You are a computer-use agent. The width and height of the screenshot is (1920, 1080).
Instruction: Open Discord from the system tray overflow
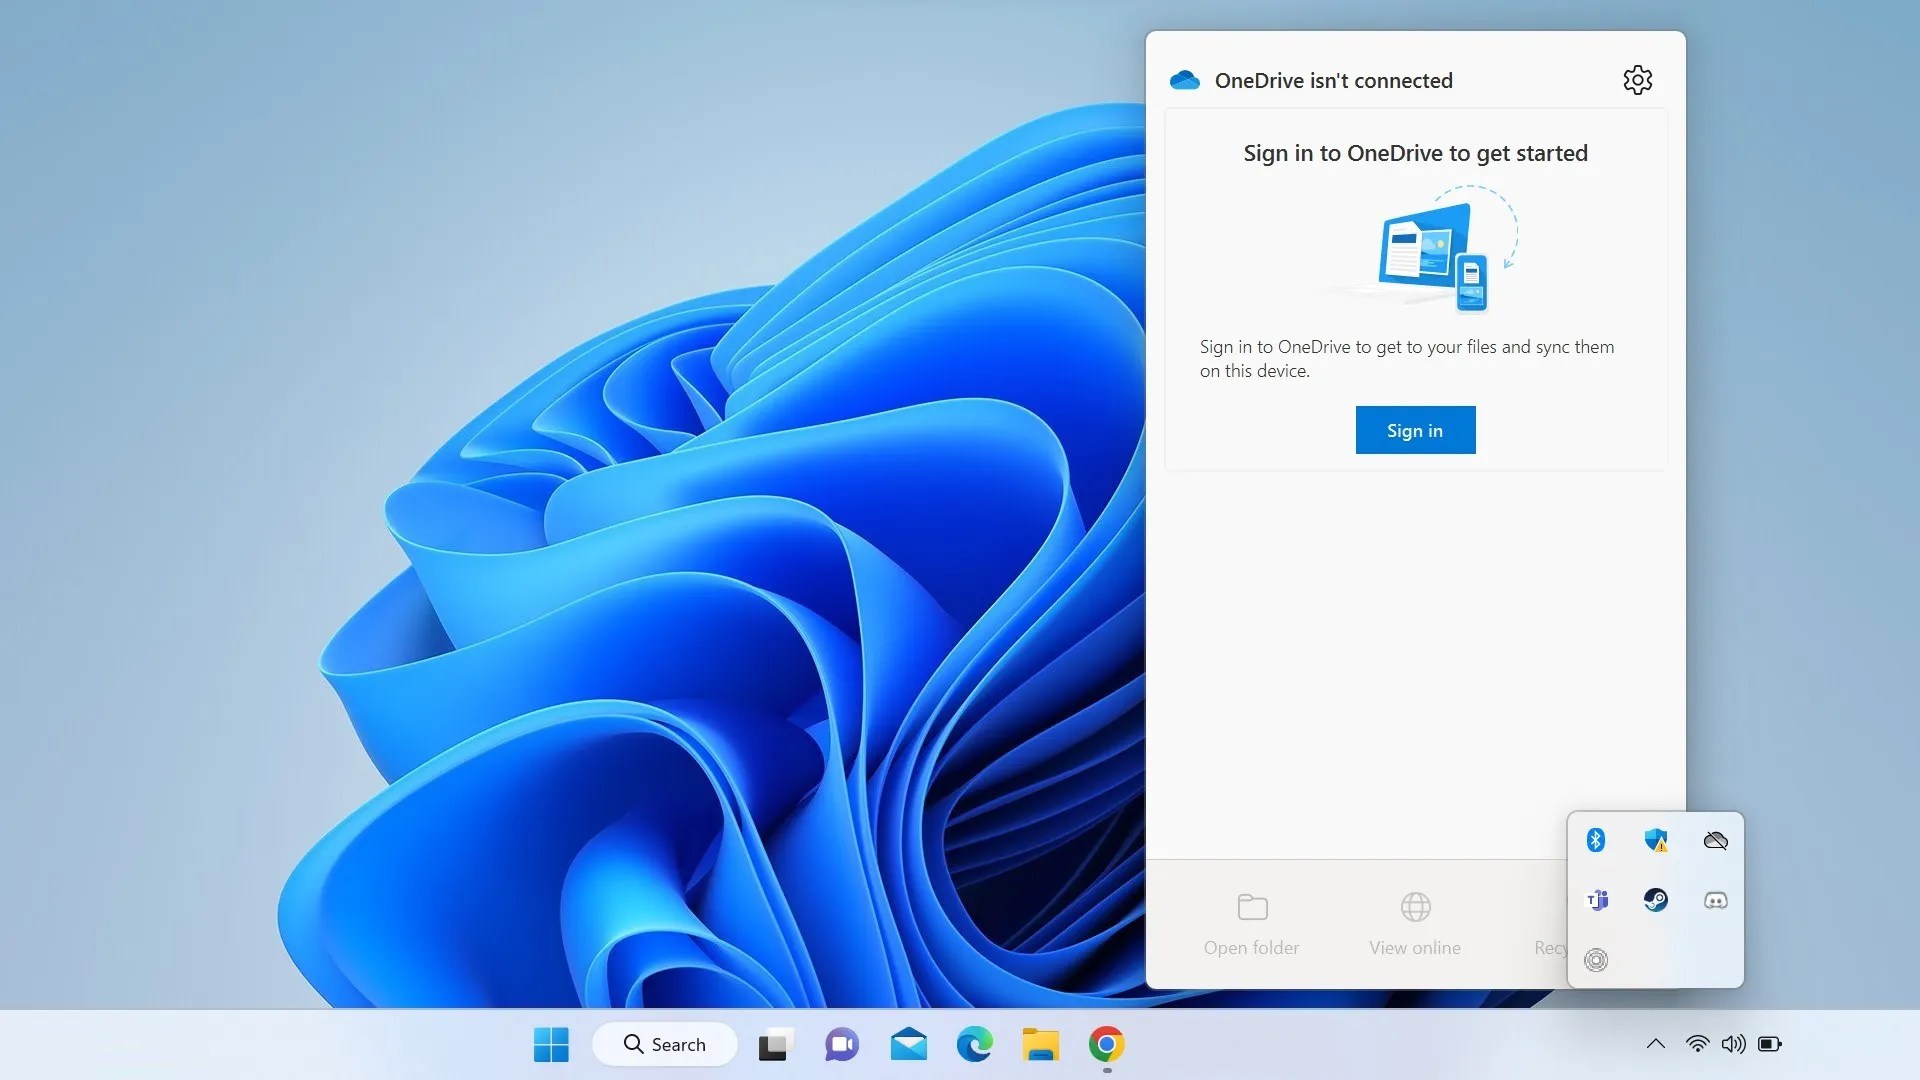click(x=1715, y=900)
